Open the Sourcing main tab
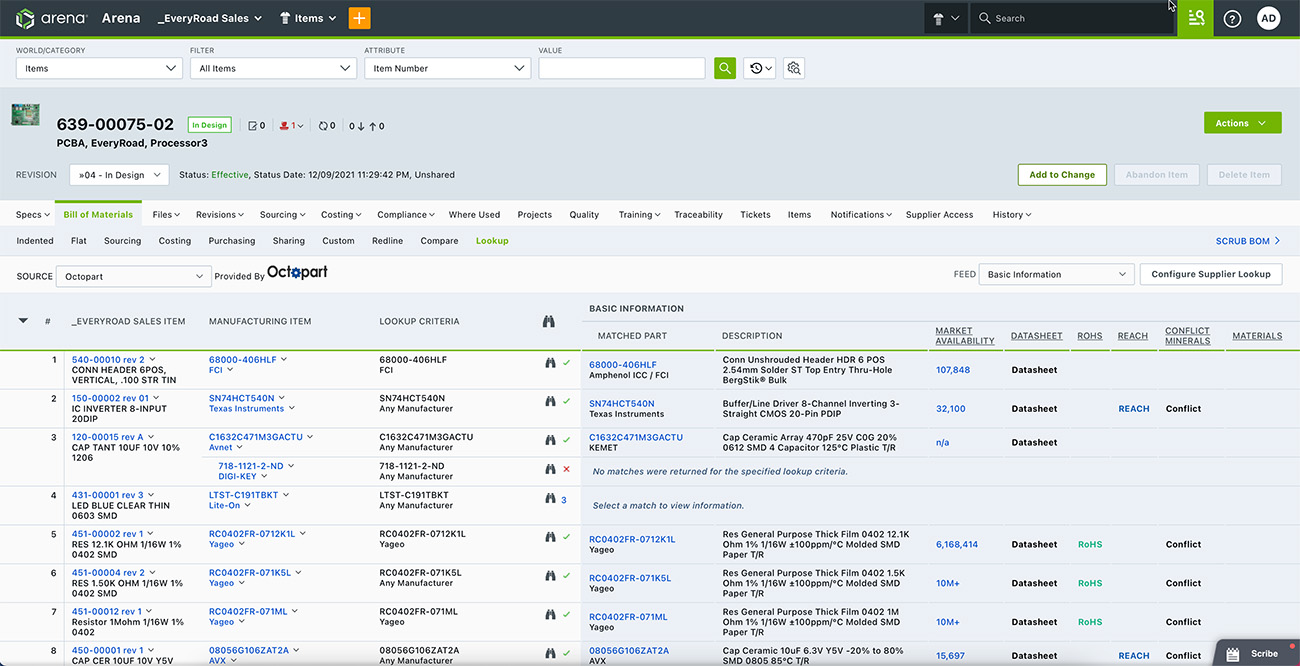Screen dimensions: 1300x666 pyautogui.click(x=282, y=214)
